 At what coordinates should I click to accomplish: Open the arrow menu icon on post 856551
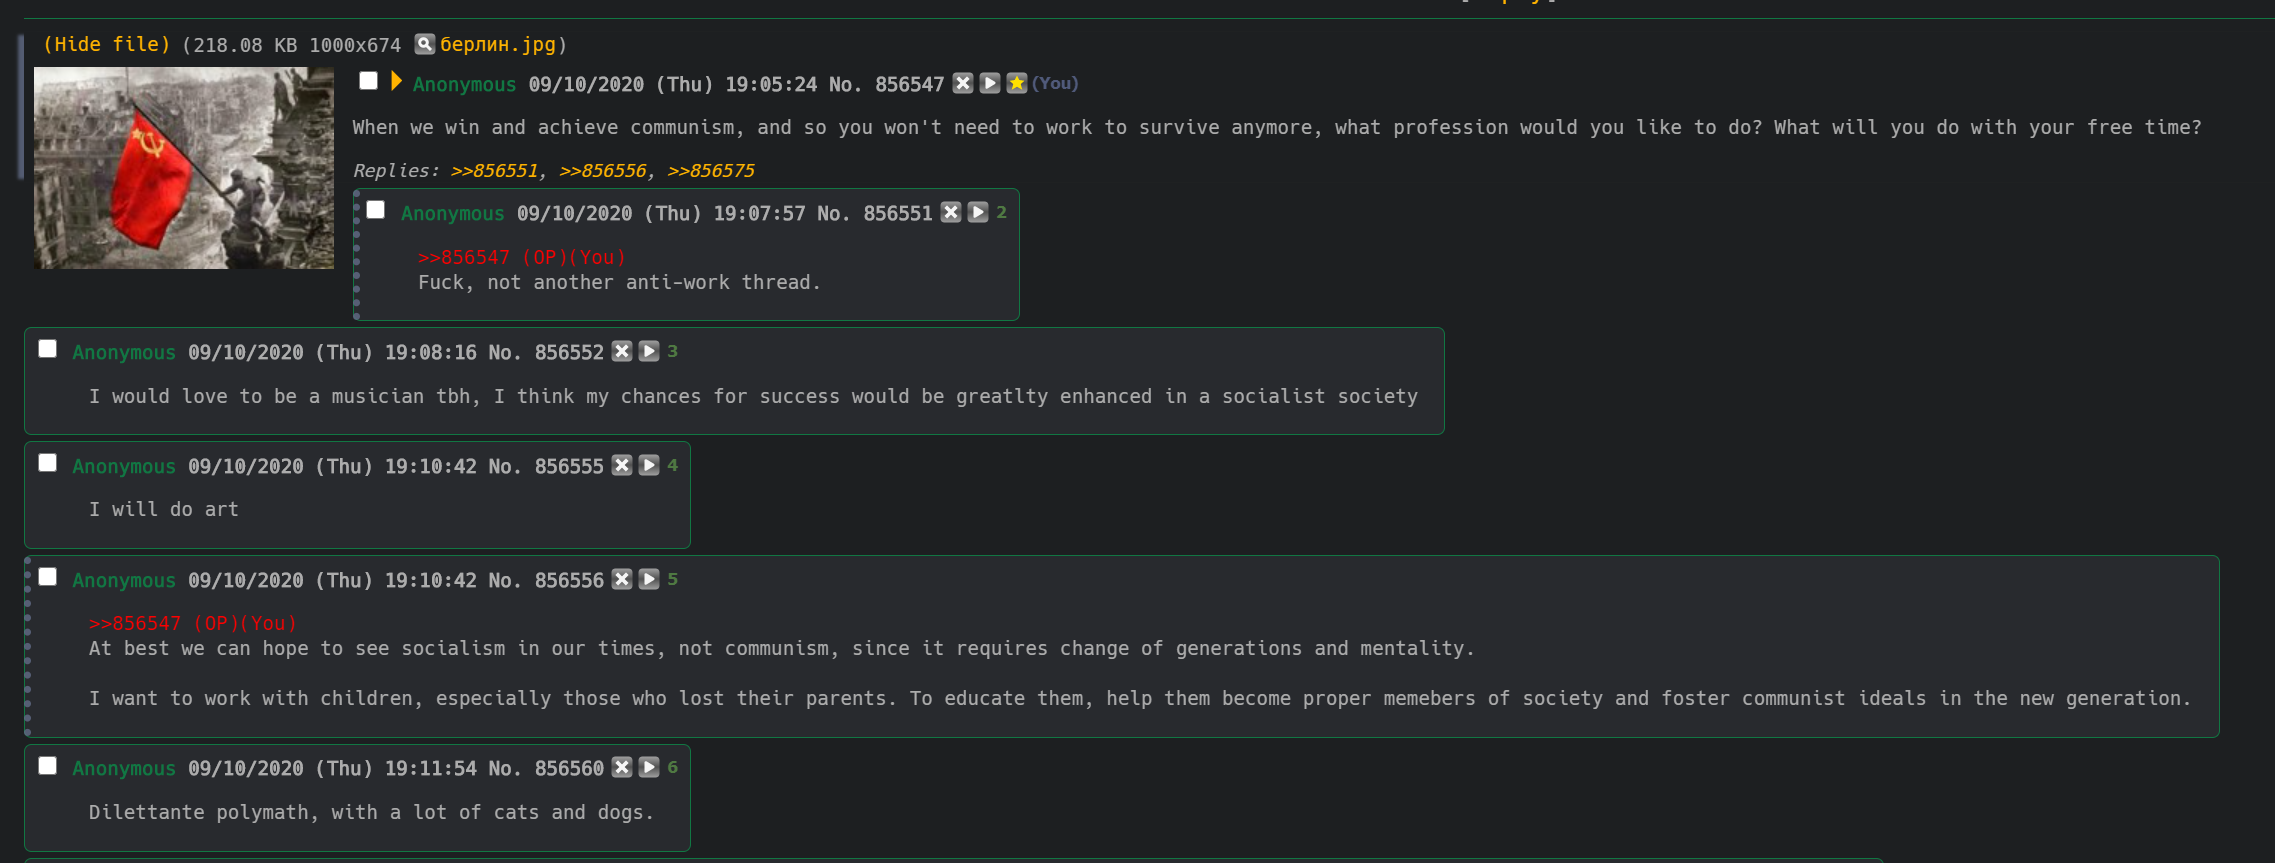tap(978, 212)
